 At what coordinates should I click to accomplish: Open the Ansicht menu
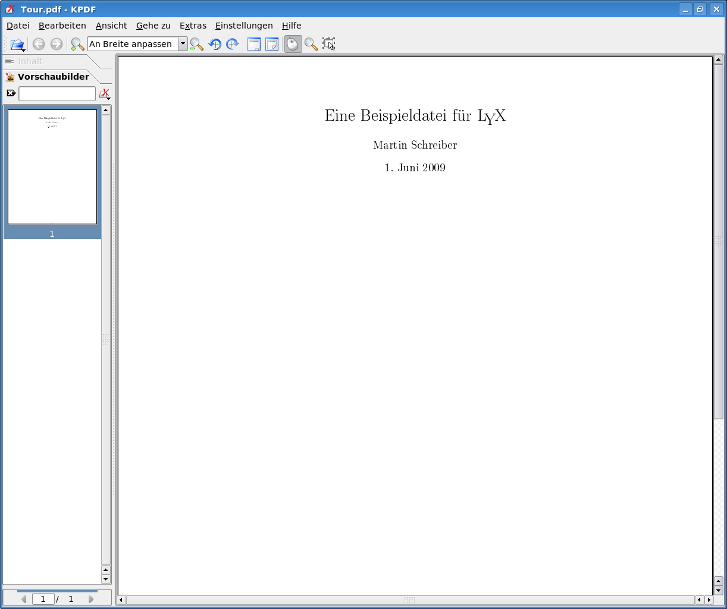pyautogui.click(x=111, y=26)
